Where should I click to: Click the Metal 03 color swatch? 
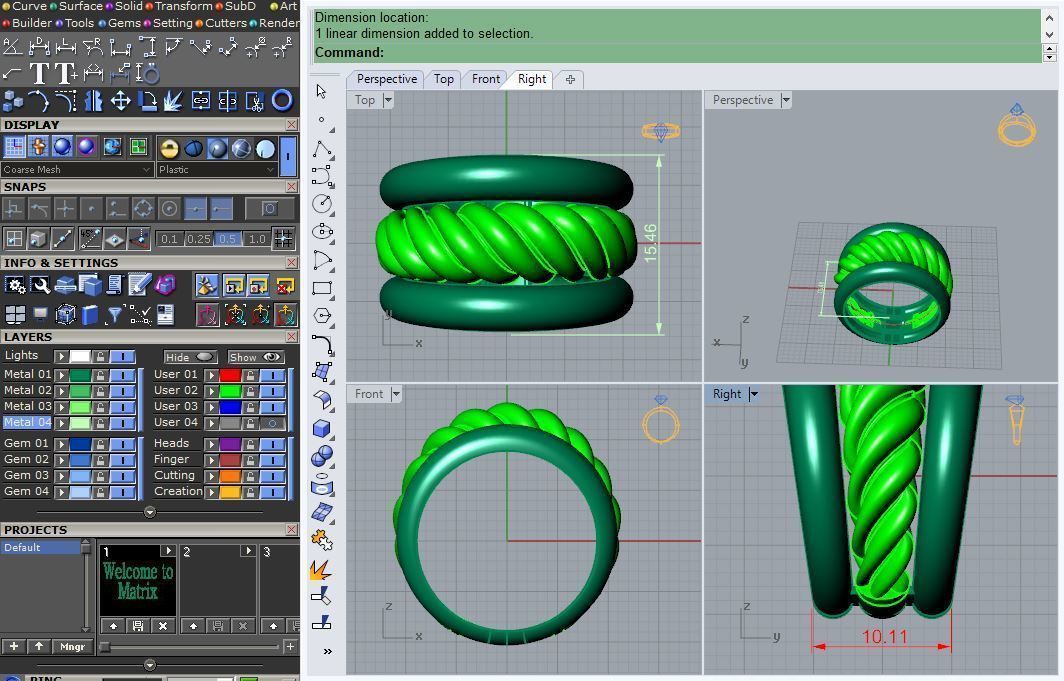point(81,407)
